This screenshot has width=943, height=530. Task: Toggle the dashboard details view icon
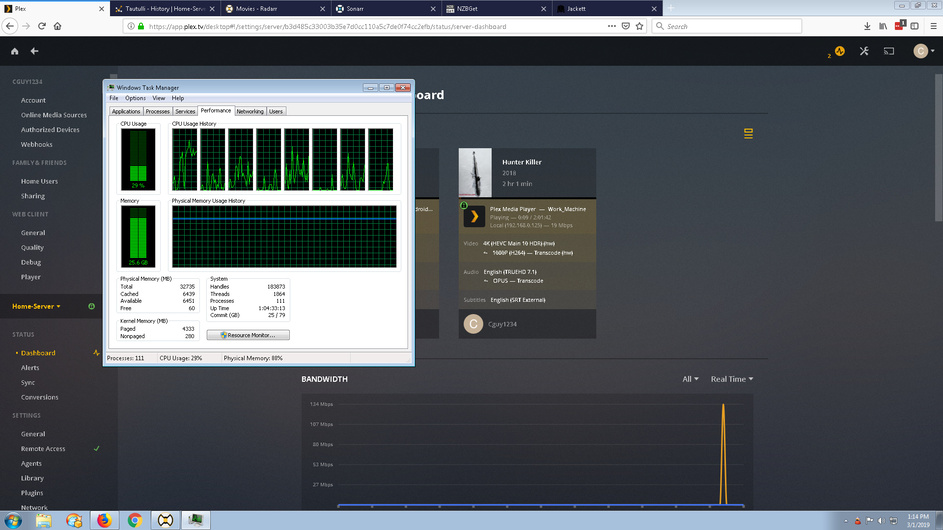748,134
